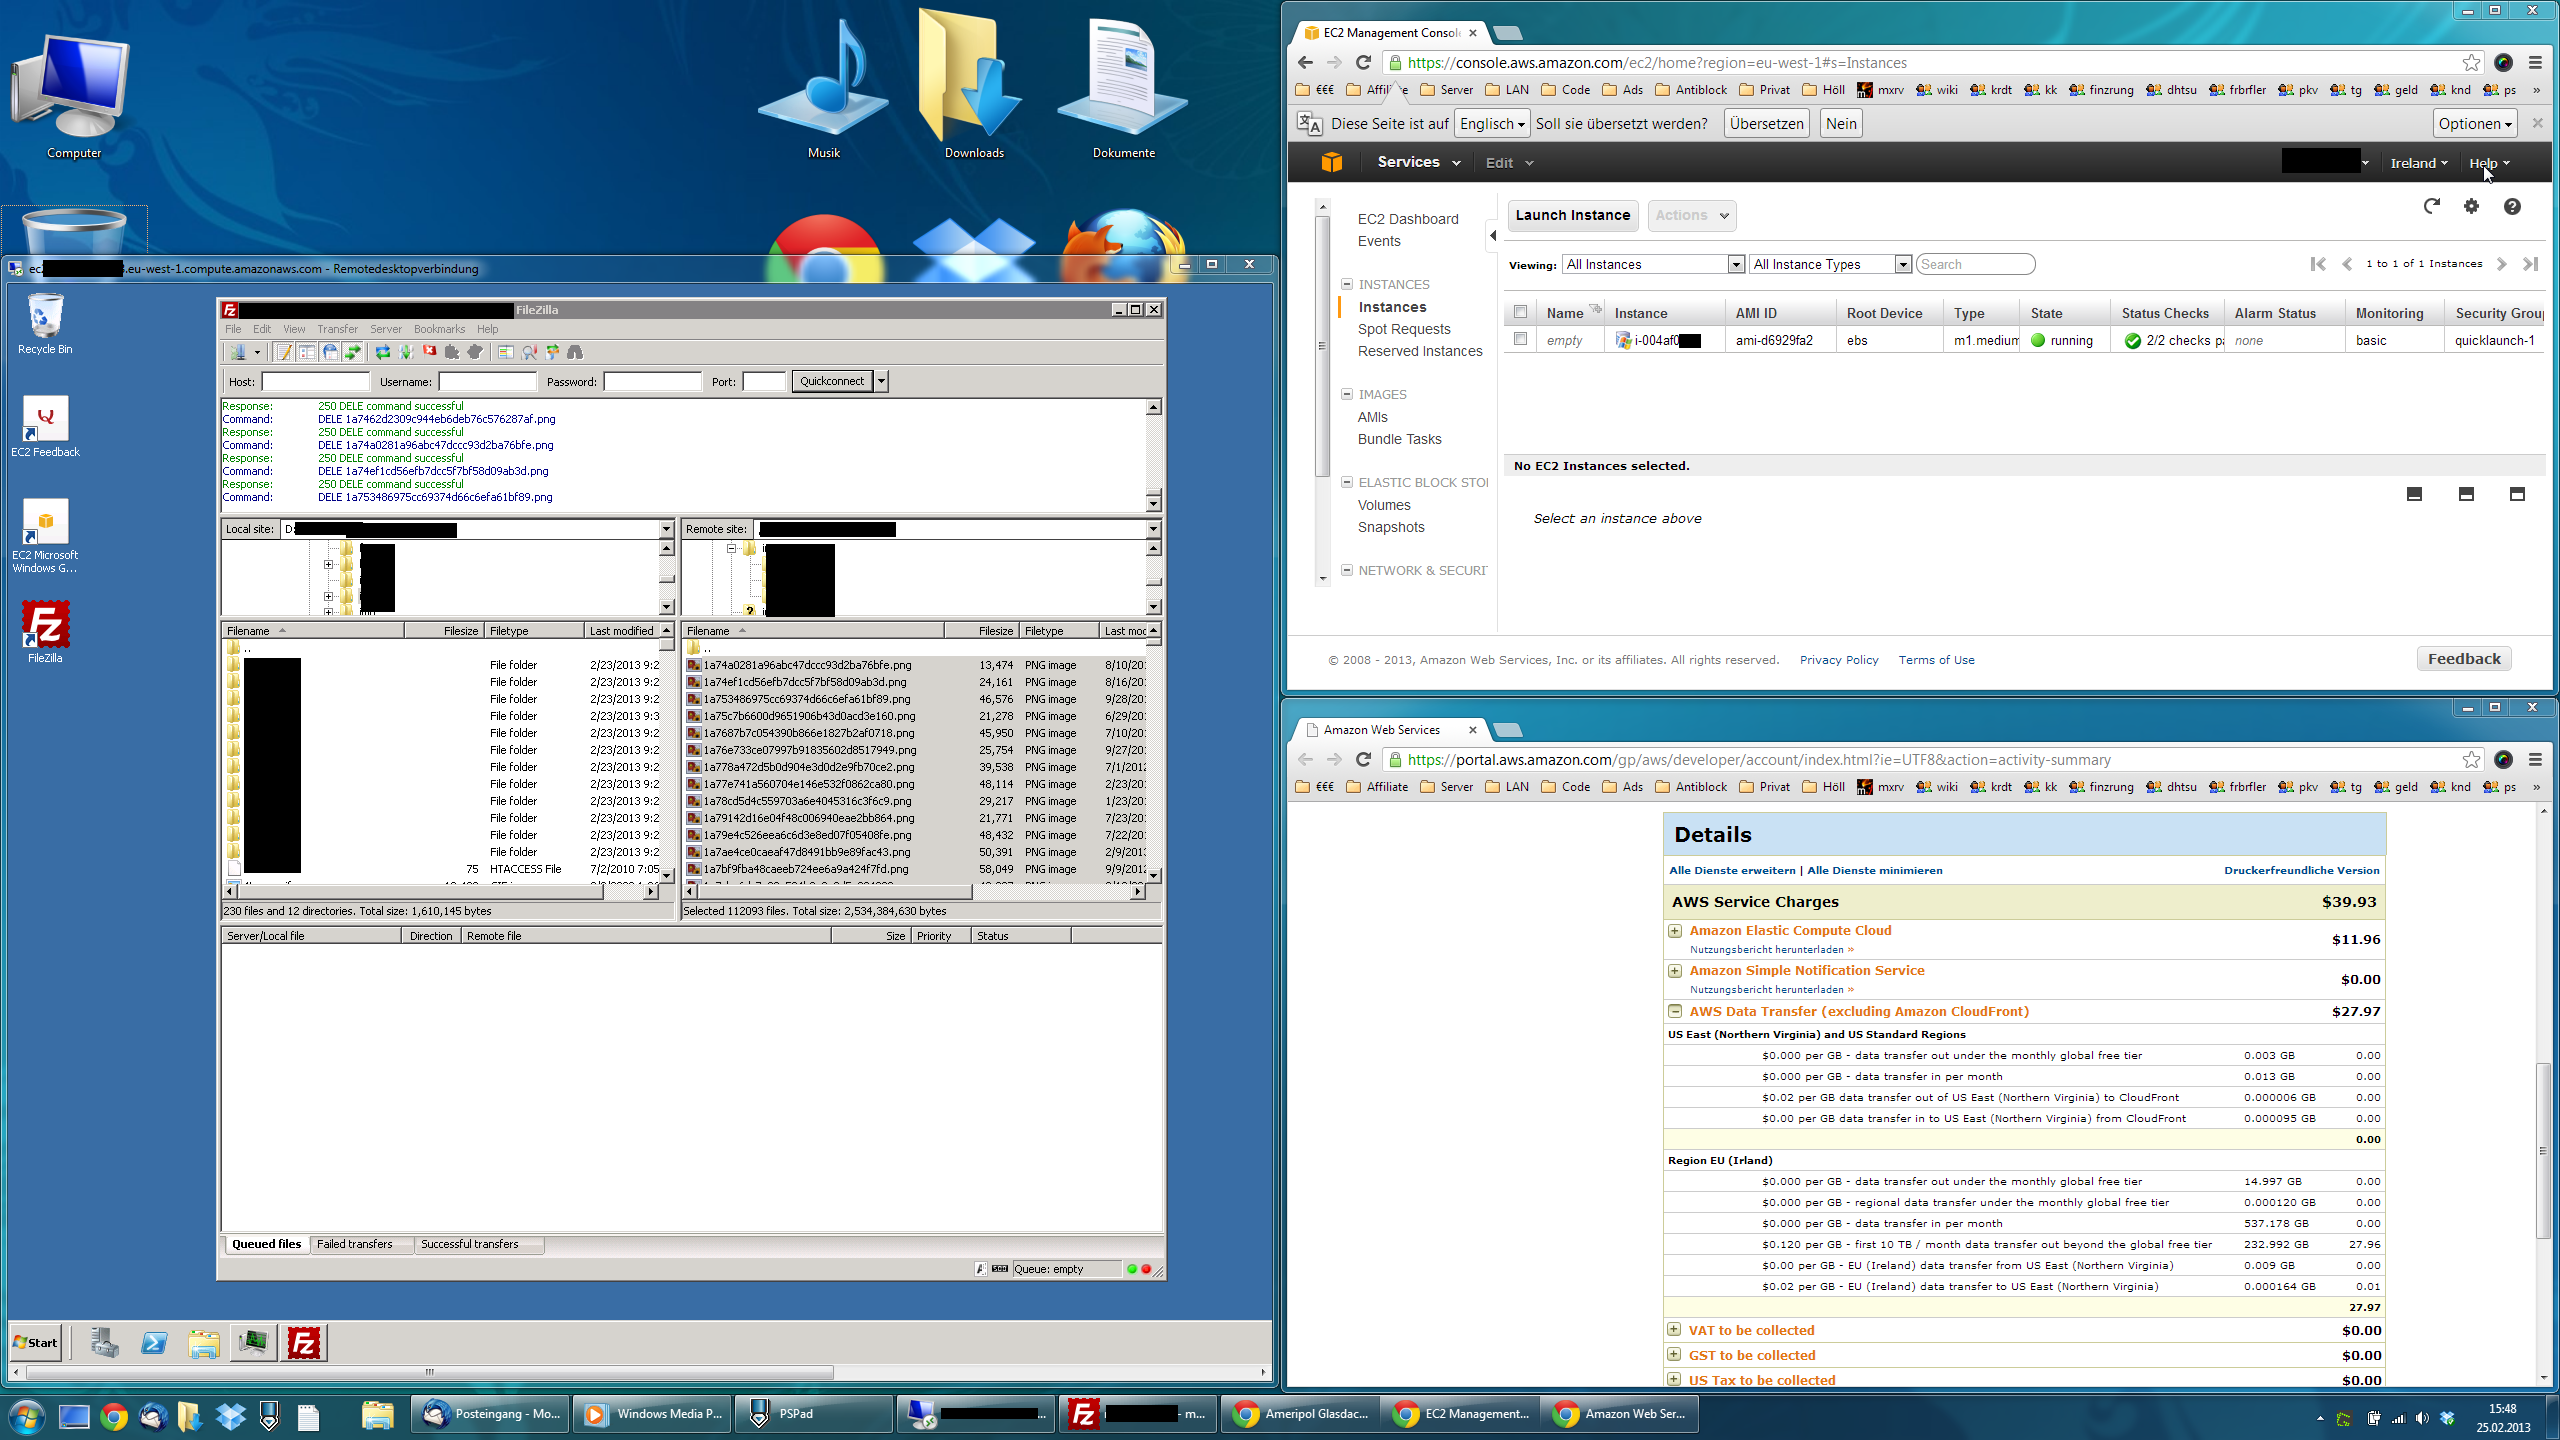2560x1440 pixels.
Task: Click Nein button in translate bar
Action: click(x=1840, y=124)
